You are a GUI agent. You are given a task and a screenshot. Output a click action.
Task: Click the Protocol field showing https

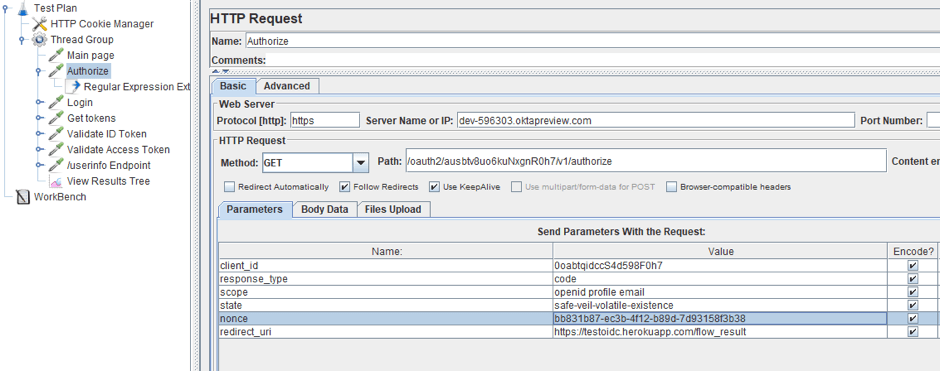coord(325,120)
